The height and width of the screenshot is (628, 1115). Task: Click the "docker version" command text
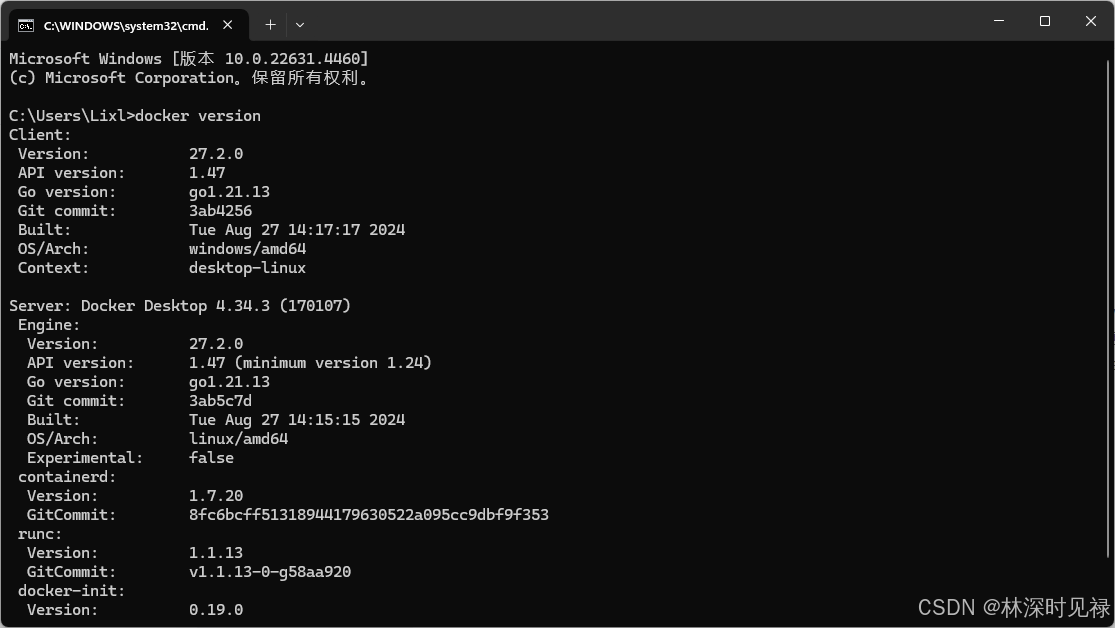coord(198,116)
